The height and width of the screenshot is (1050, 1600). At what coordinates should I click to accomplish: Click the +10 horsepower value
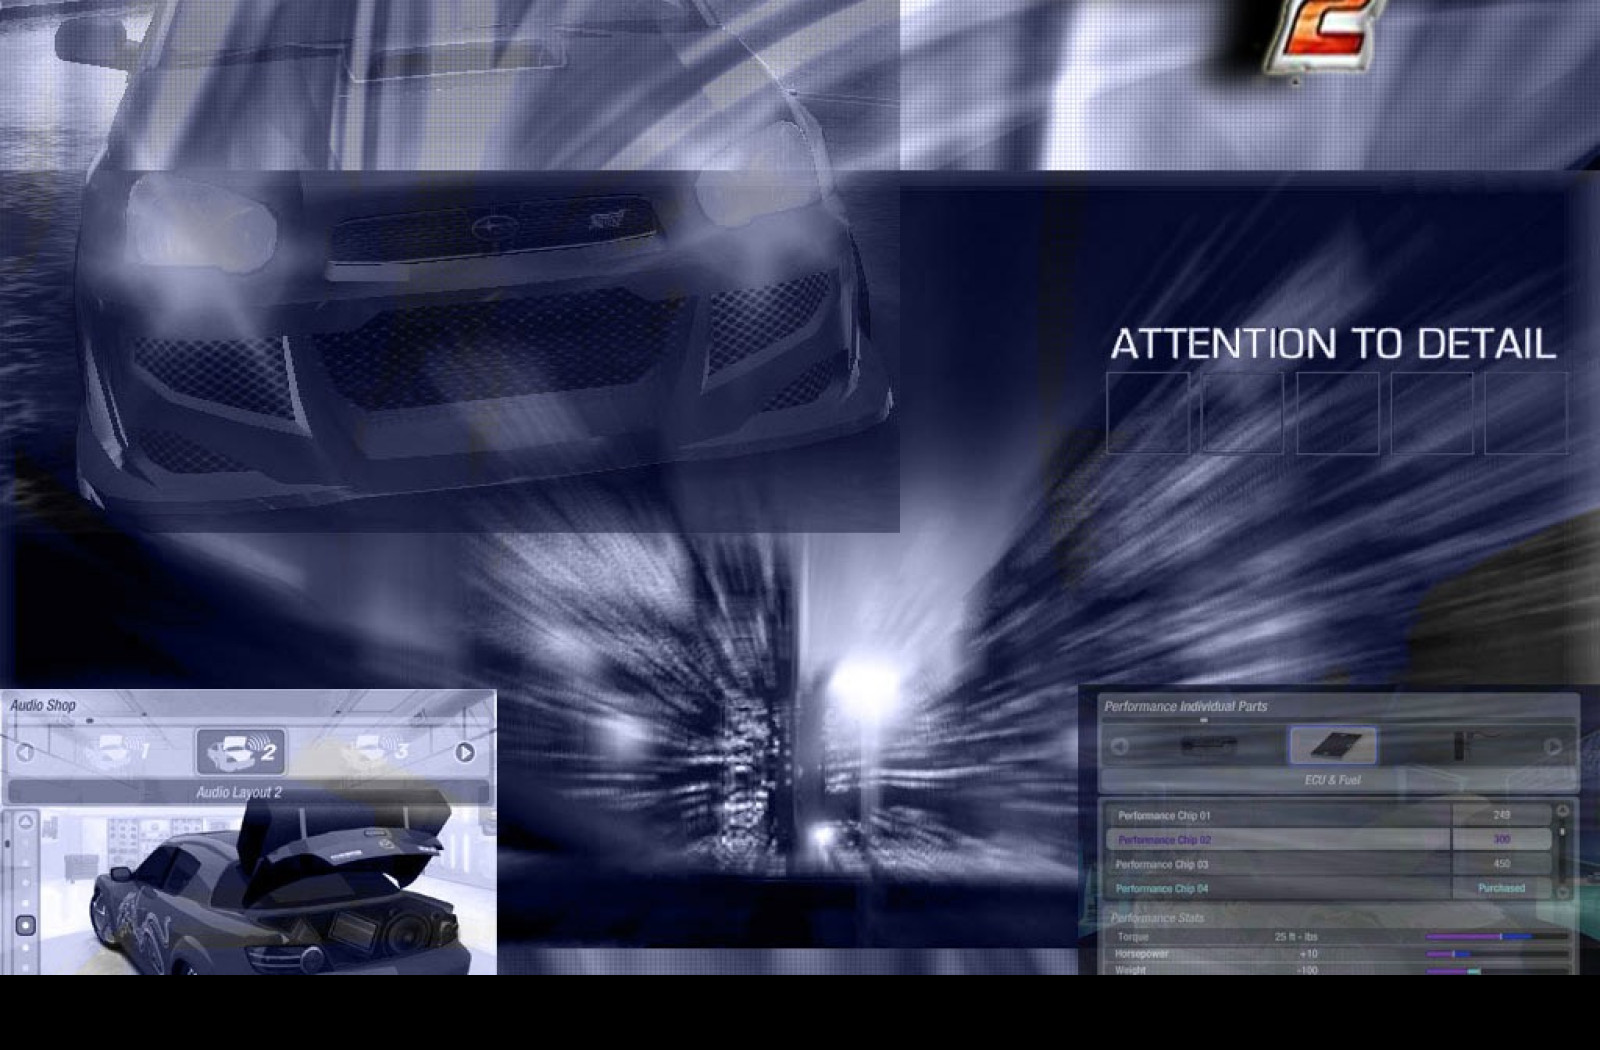tap(1307, 954)
